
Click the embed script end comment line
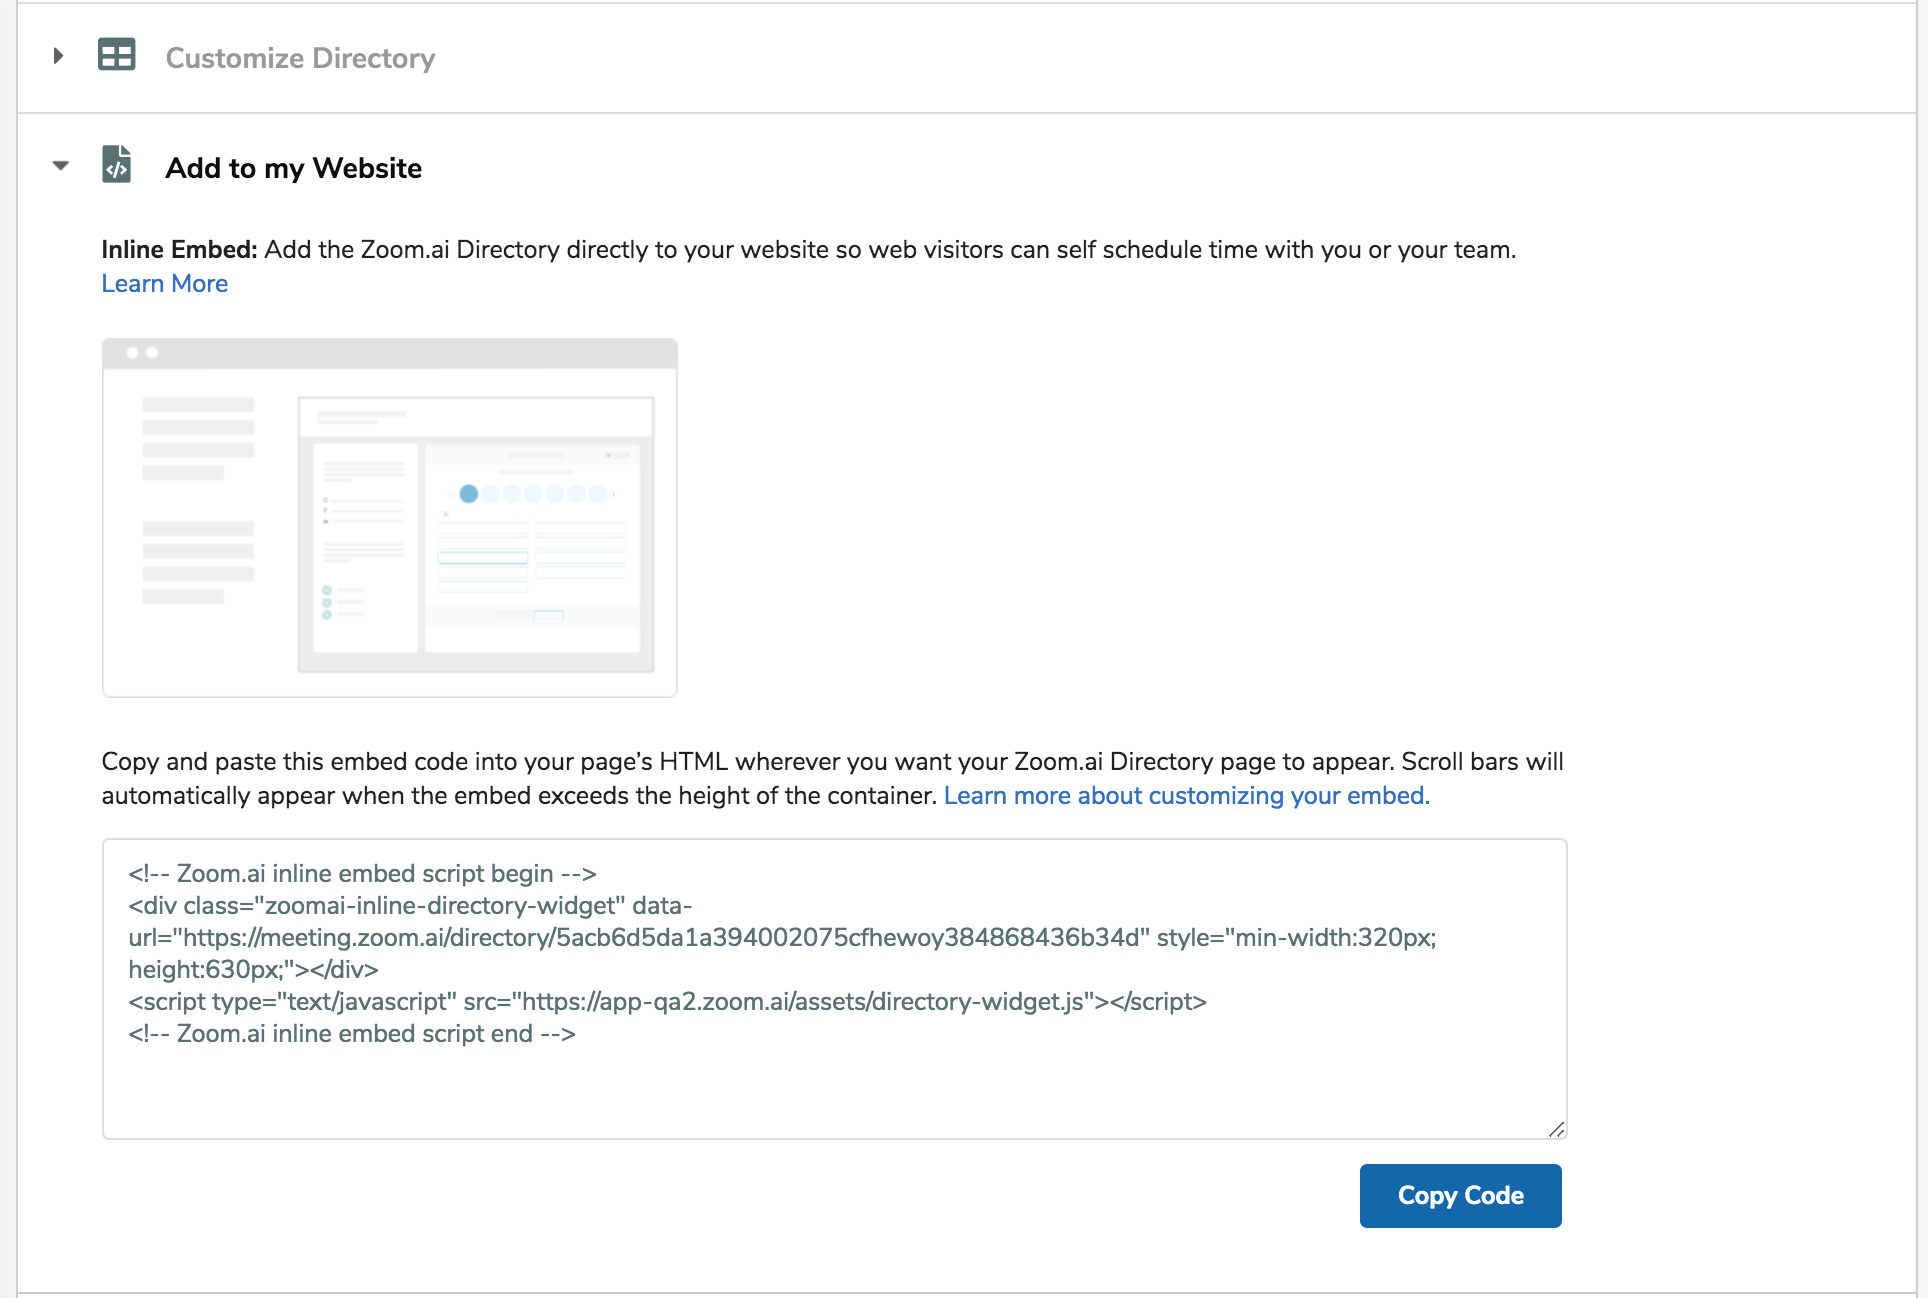352,1034
